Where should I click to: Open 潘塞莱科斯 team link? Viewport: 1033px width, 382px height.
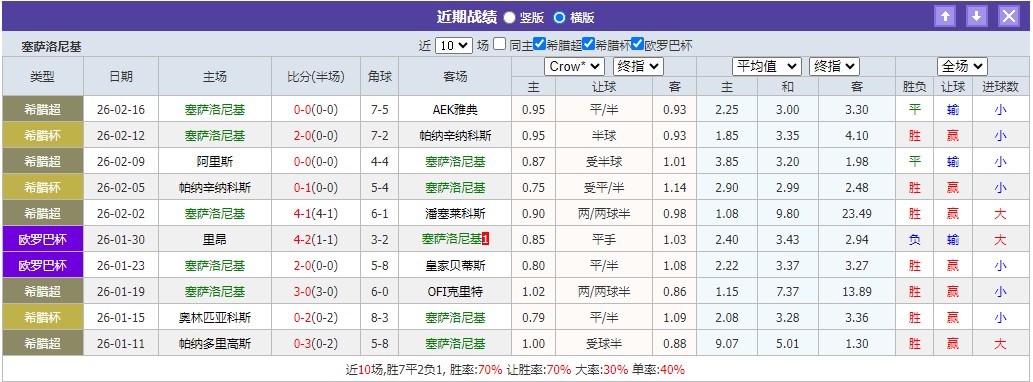(x=455, y=213)
